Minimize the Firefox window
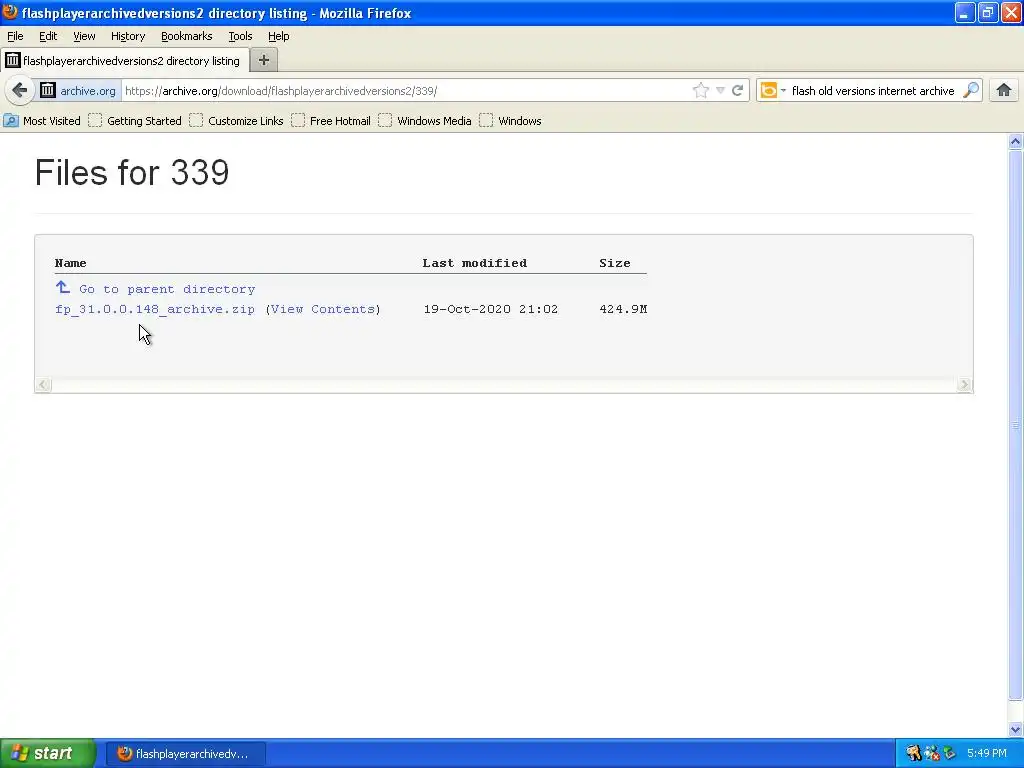Image resolution: width=1024 pixels, height=768 pixels. point(965,12)
